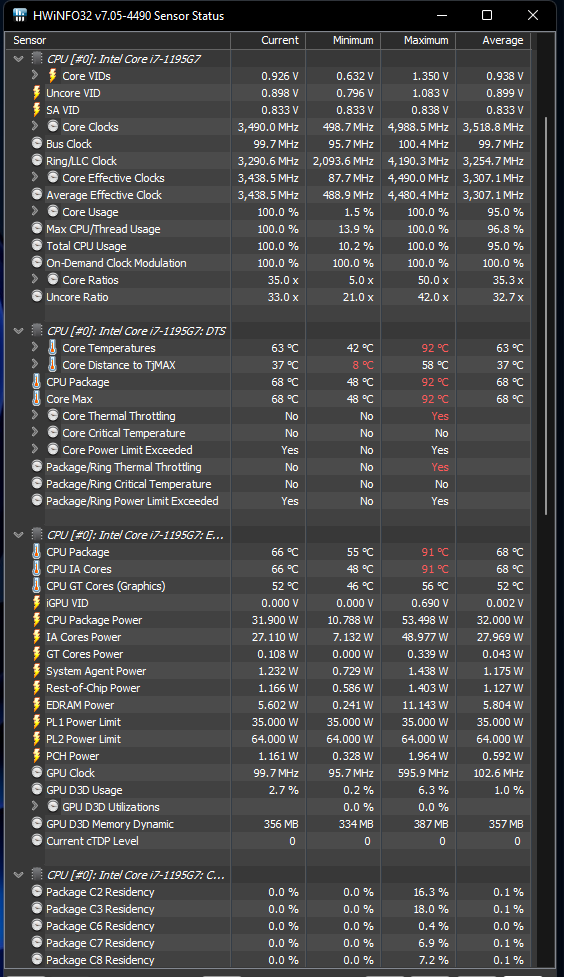Screen dimensions: 564x977
Task: Select the On-Demand Clock Modulation row
Action: [268, 263]
